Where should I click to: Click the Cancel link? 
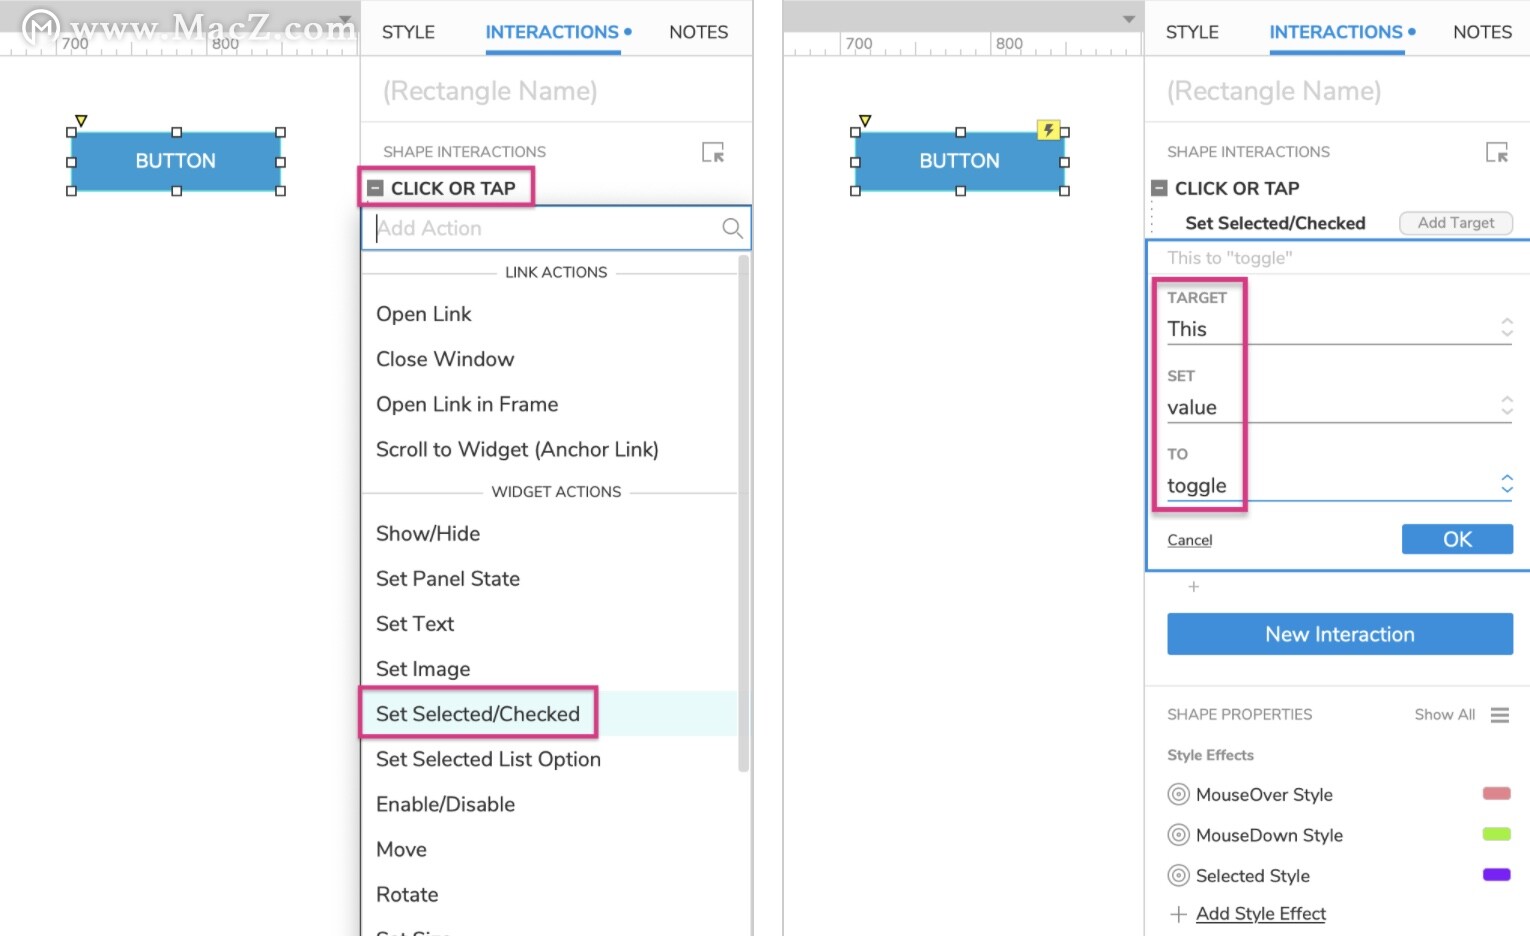coord(1189,540)
